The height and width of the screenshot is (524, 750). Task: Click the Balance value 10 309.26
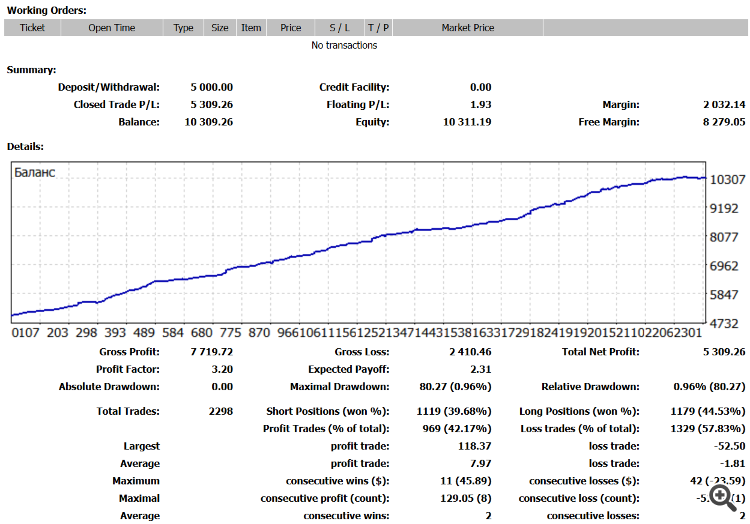pos(209,122)
